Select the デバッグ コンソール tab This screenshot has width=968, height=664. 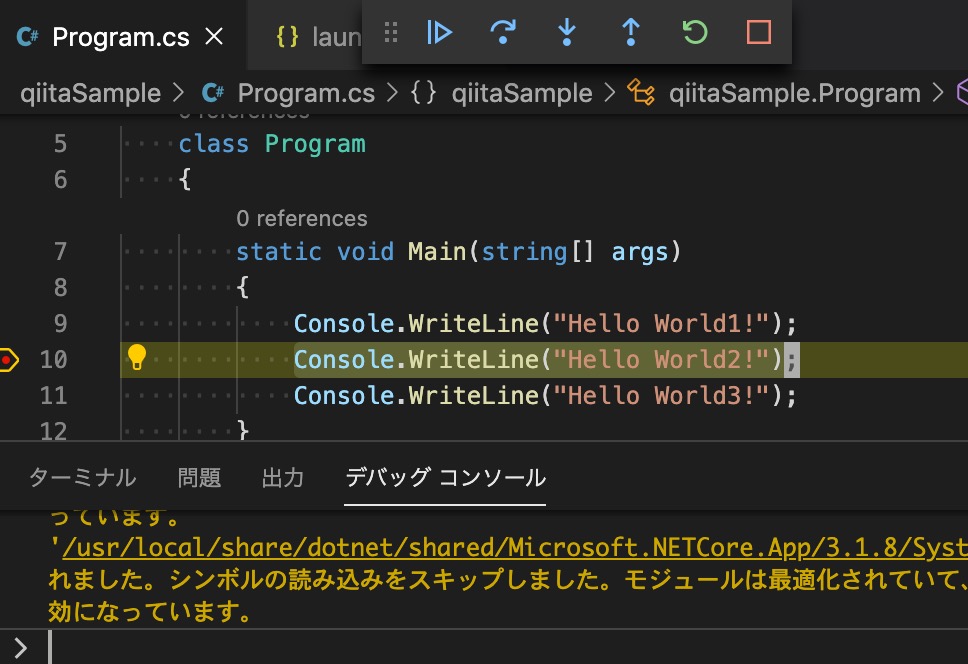445,478
